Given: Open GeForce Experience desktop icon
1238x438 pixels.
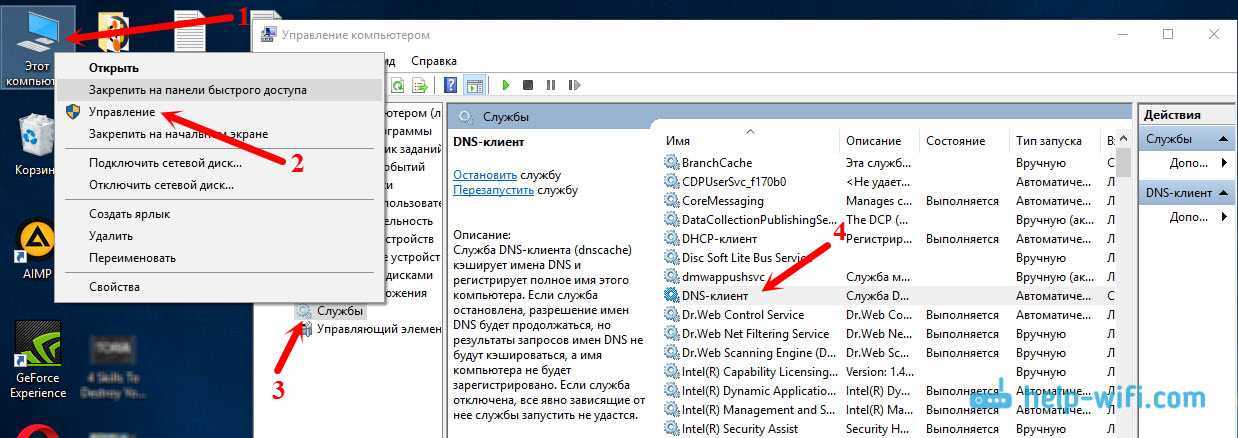Looking at the screenshot, I should tap(37, 360).
